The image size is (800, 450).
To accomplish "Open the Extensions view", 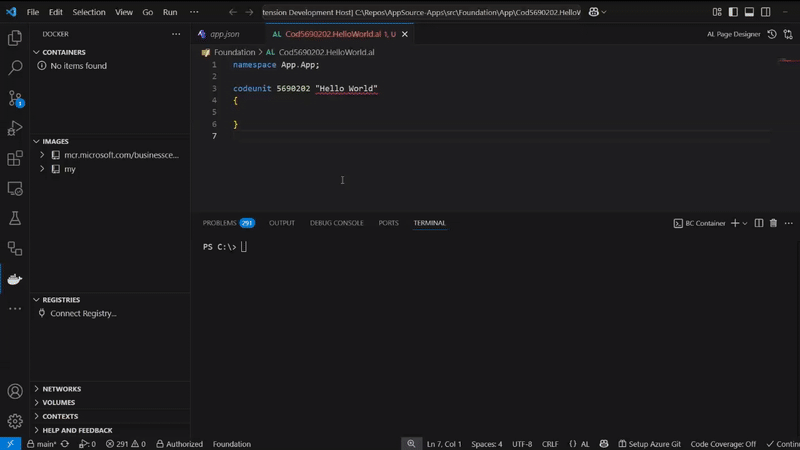I will click(15, 158).
